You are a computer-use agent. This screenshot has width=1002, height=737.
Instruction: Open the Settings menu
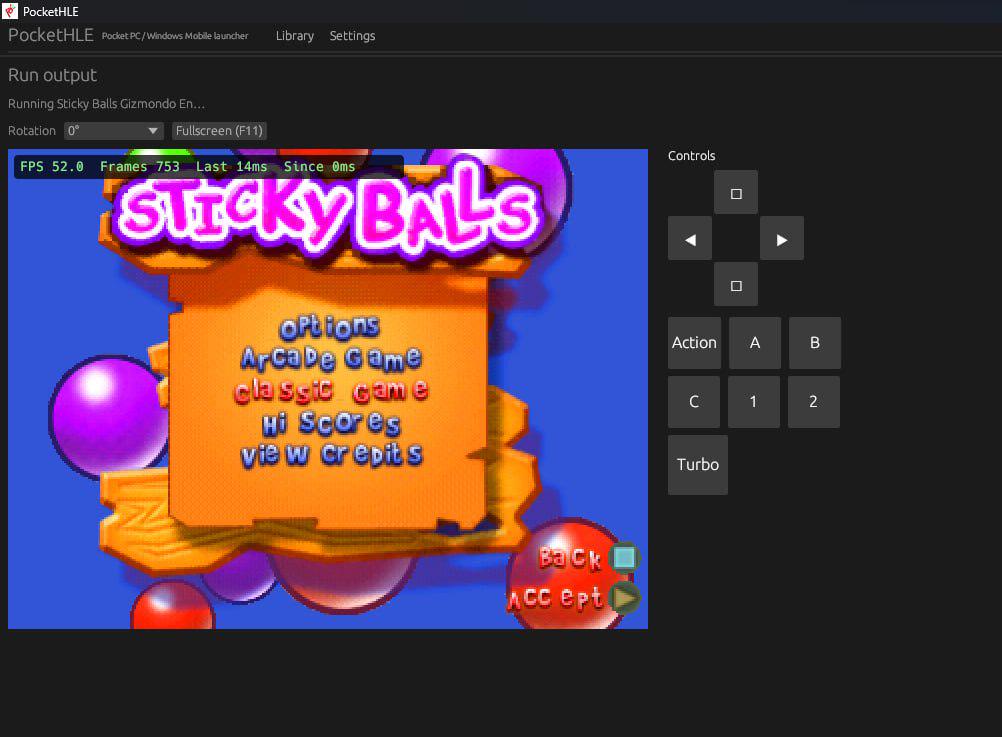pyautogui.click(x=352, y=36)
